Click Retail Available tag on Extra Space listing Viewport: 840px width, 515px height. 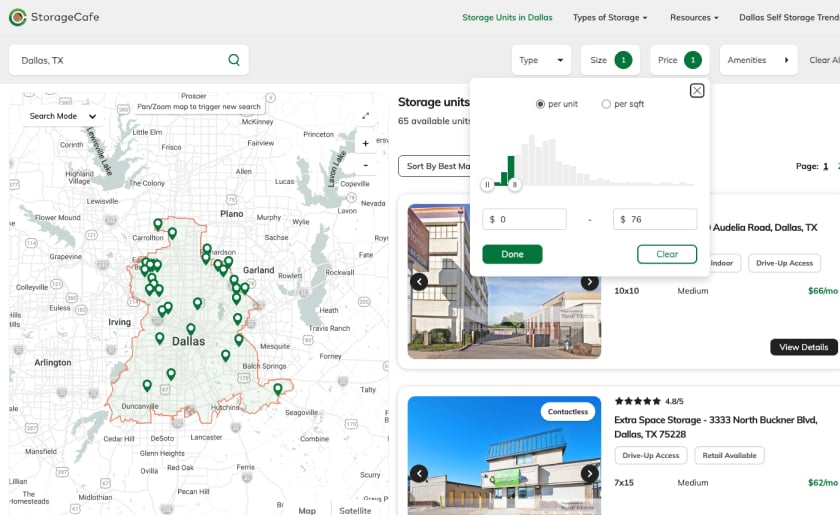coord(729,456)
